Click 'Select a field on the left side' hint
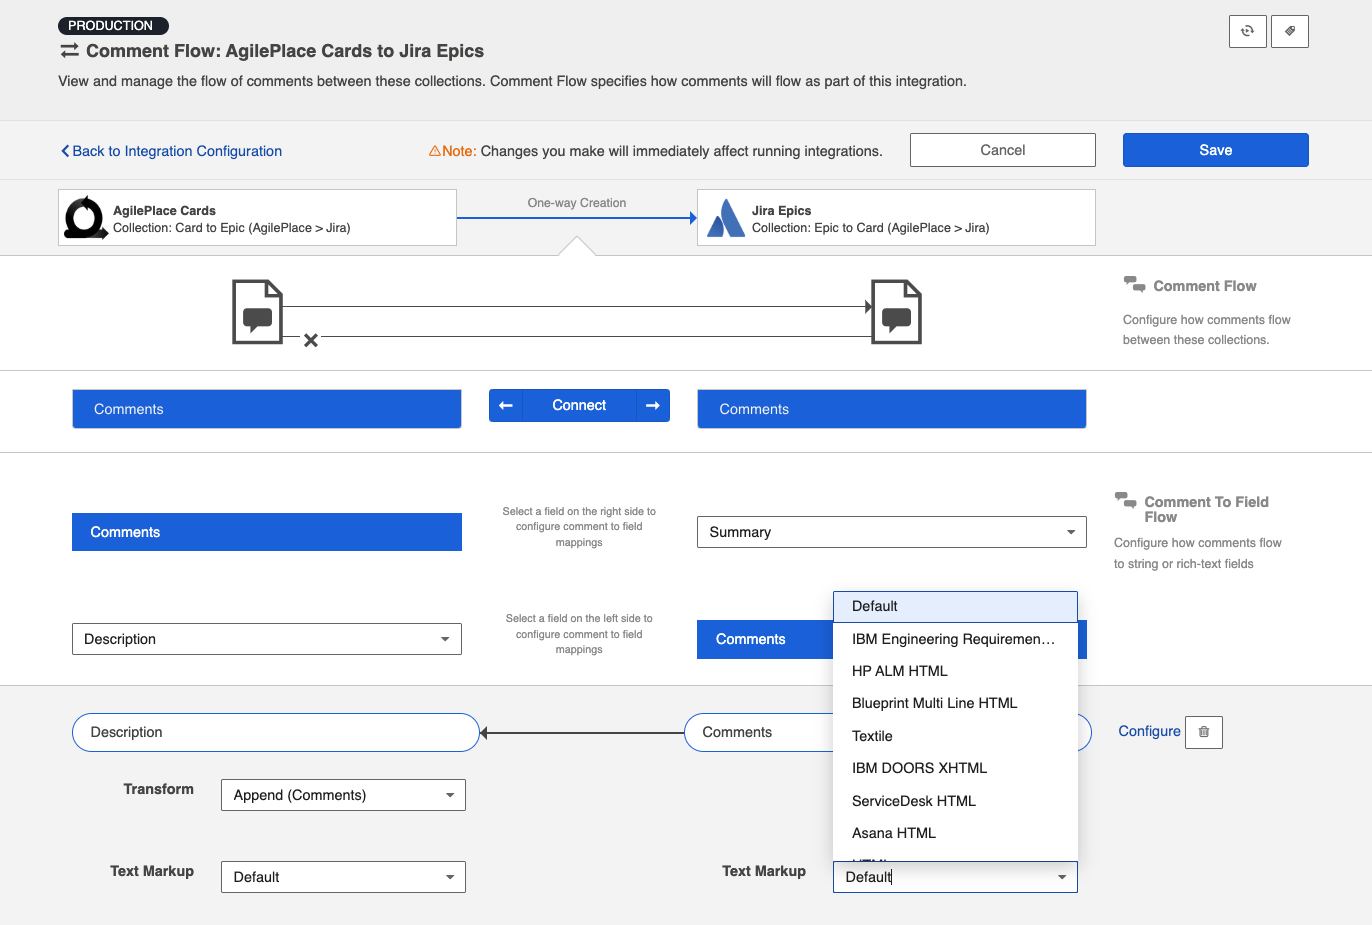 [x=579, y=634]
